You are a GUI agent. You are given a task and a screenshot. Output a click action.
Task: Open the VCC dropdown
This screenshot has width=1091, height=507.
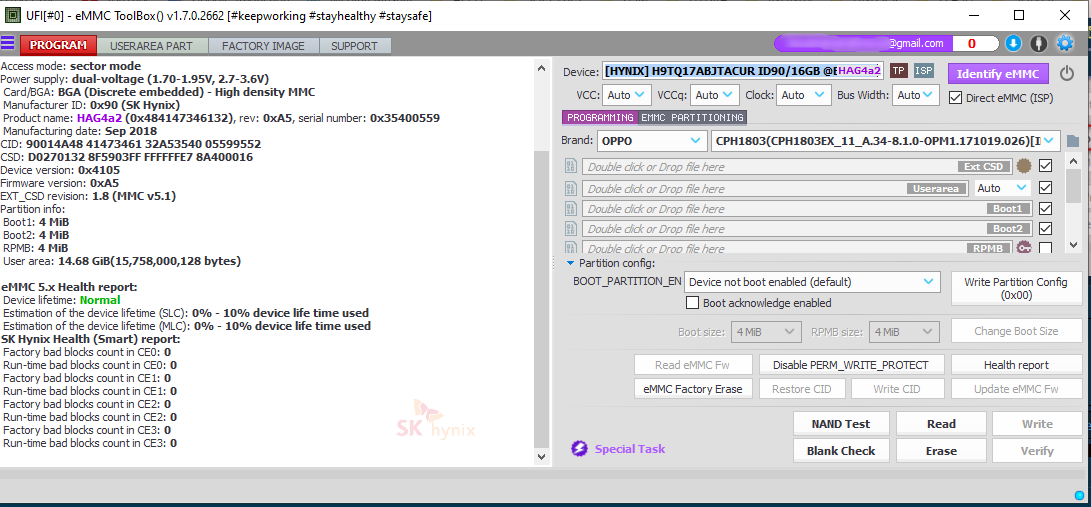[x=626, y=95]
